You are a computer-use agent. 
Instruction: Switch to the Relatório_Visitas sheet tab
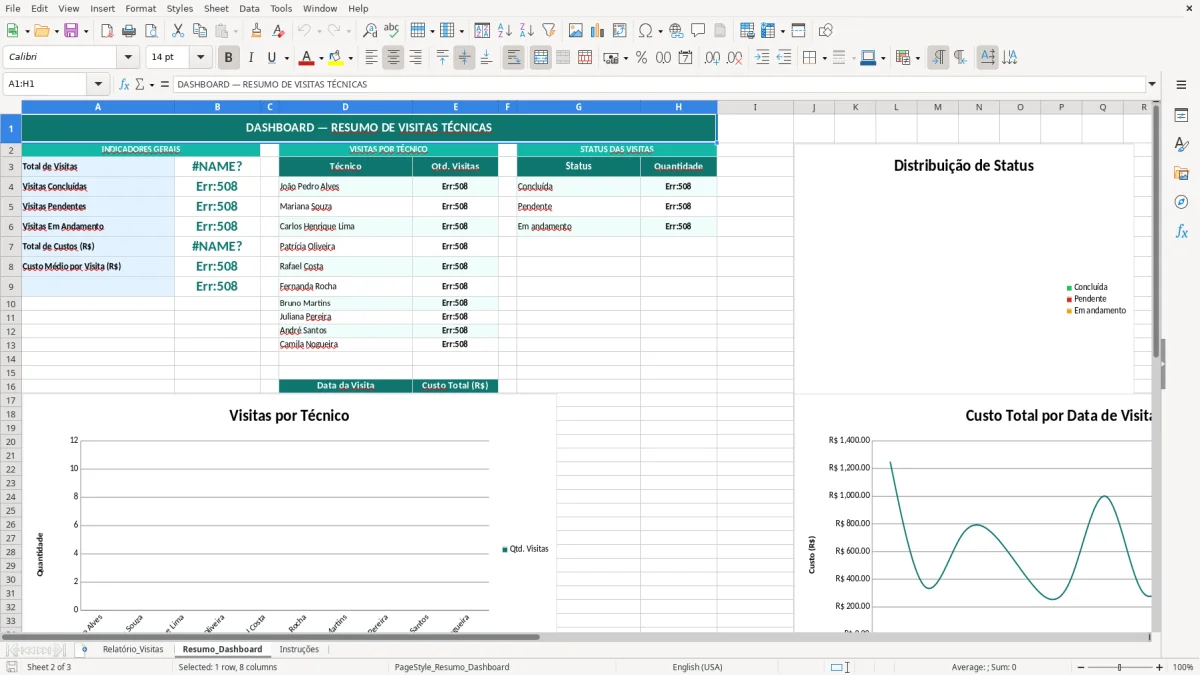[x=133, y=650]
